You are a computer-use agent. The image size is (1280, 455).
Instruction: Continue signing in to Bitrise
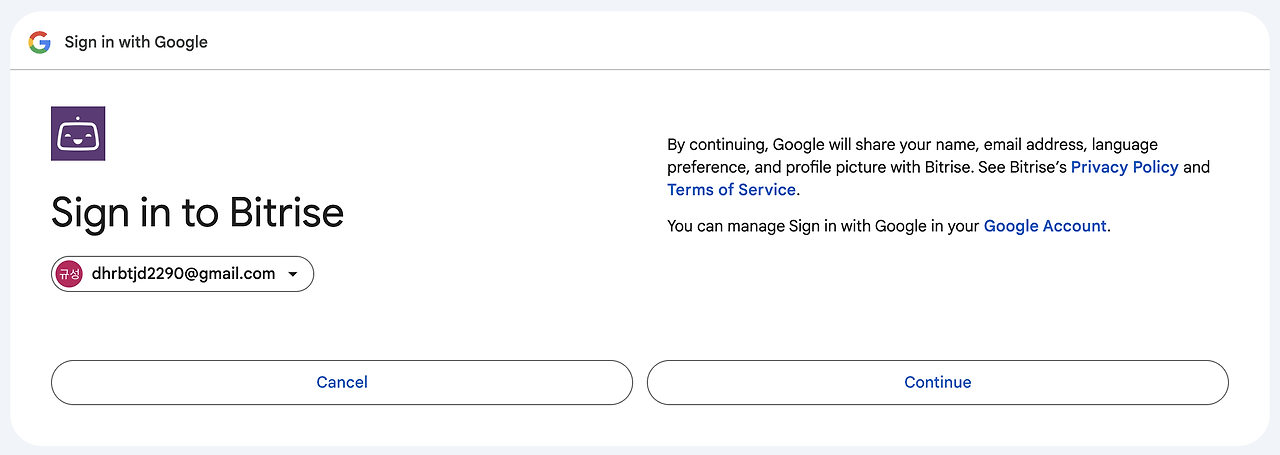(x=938, y=382)
